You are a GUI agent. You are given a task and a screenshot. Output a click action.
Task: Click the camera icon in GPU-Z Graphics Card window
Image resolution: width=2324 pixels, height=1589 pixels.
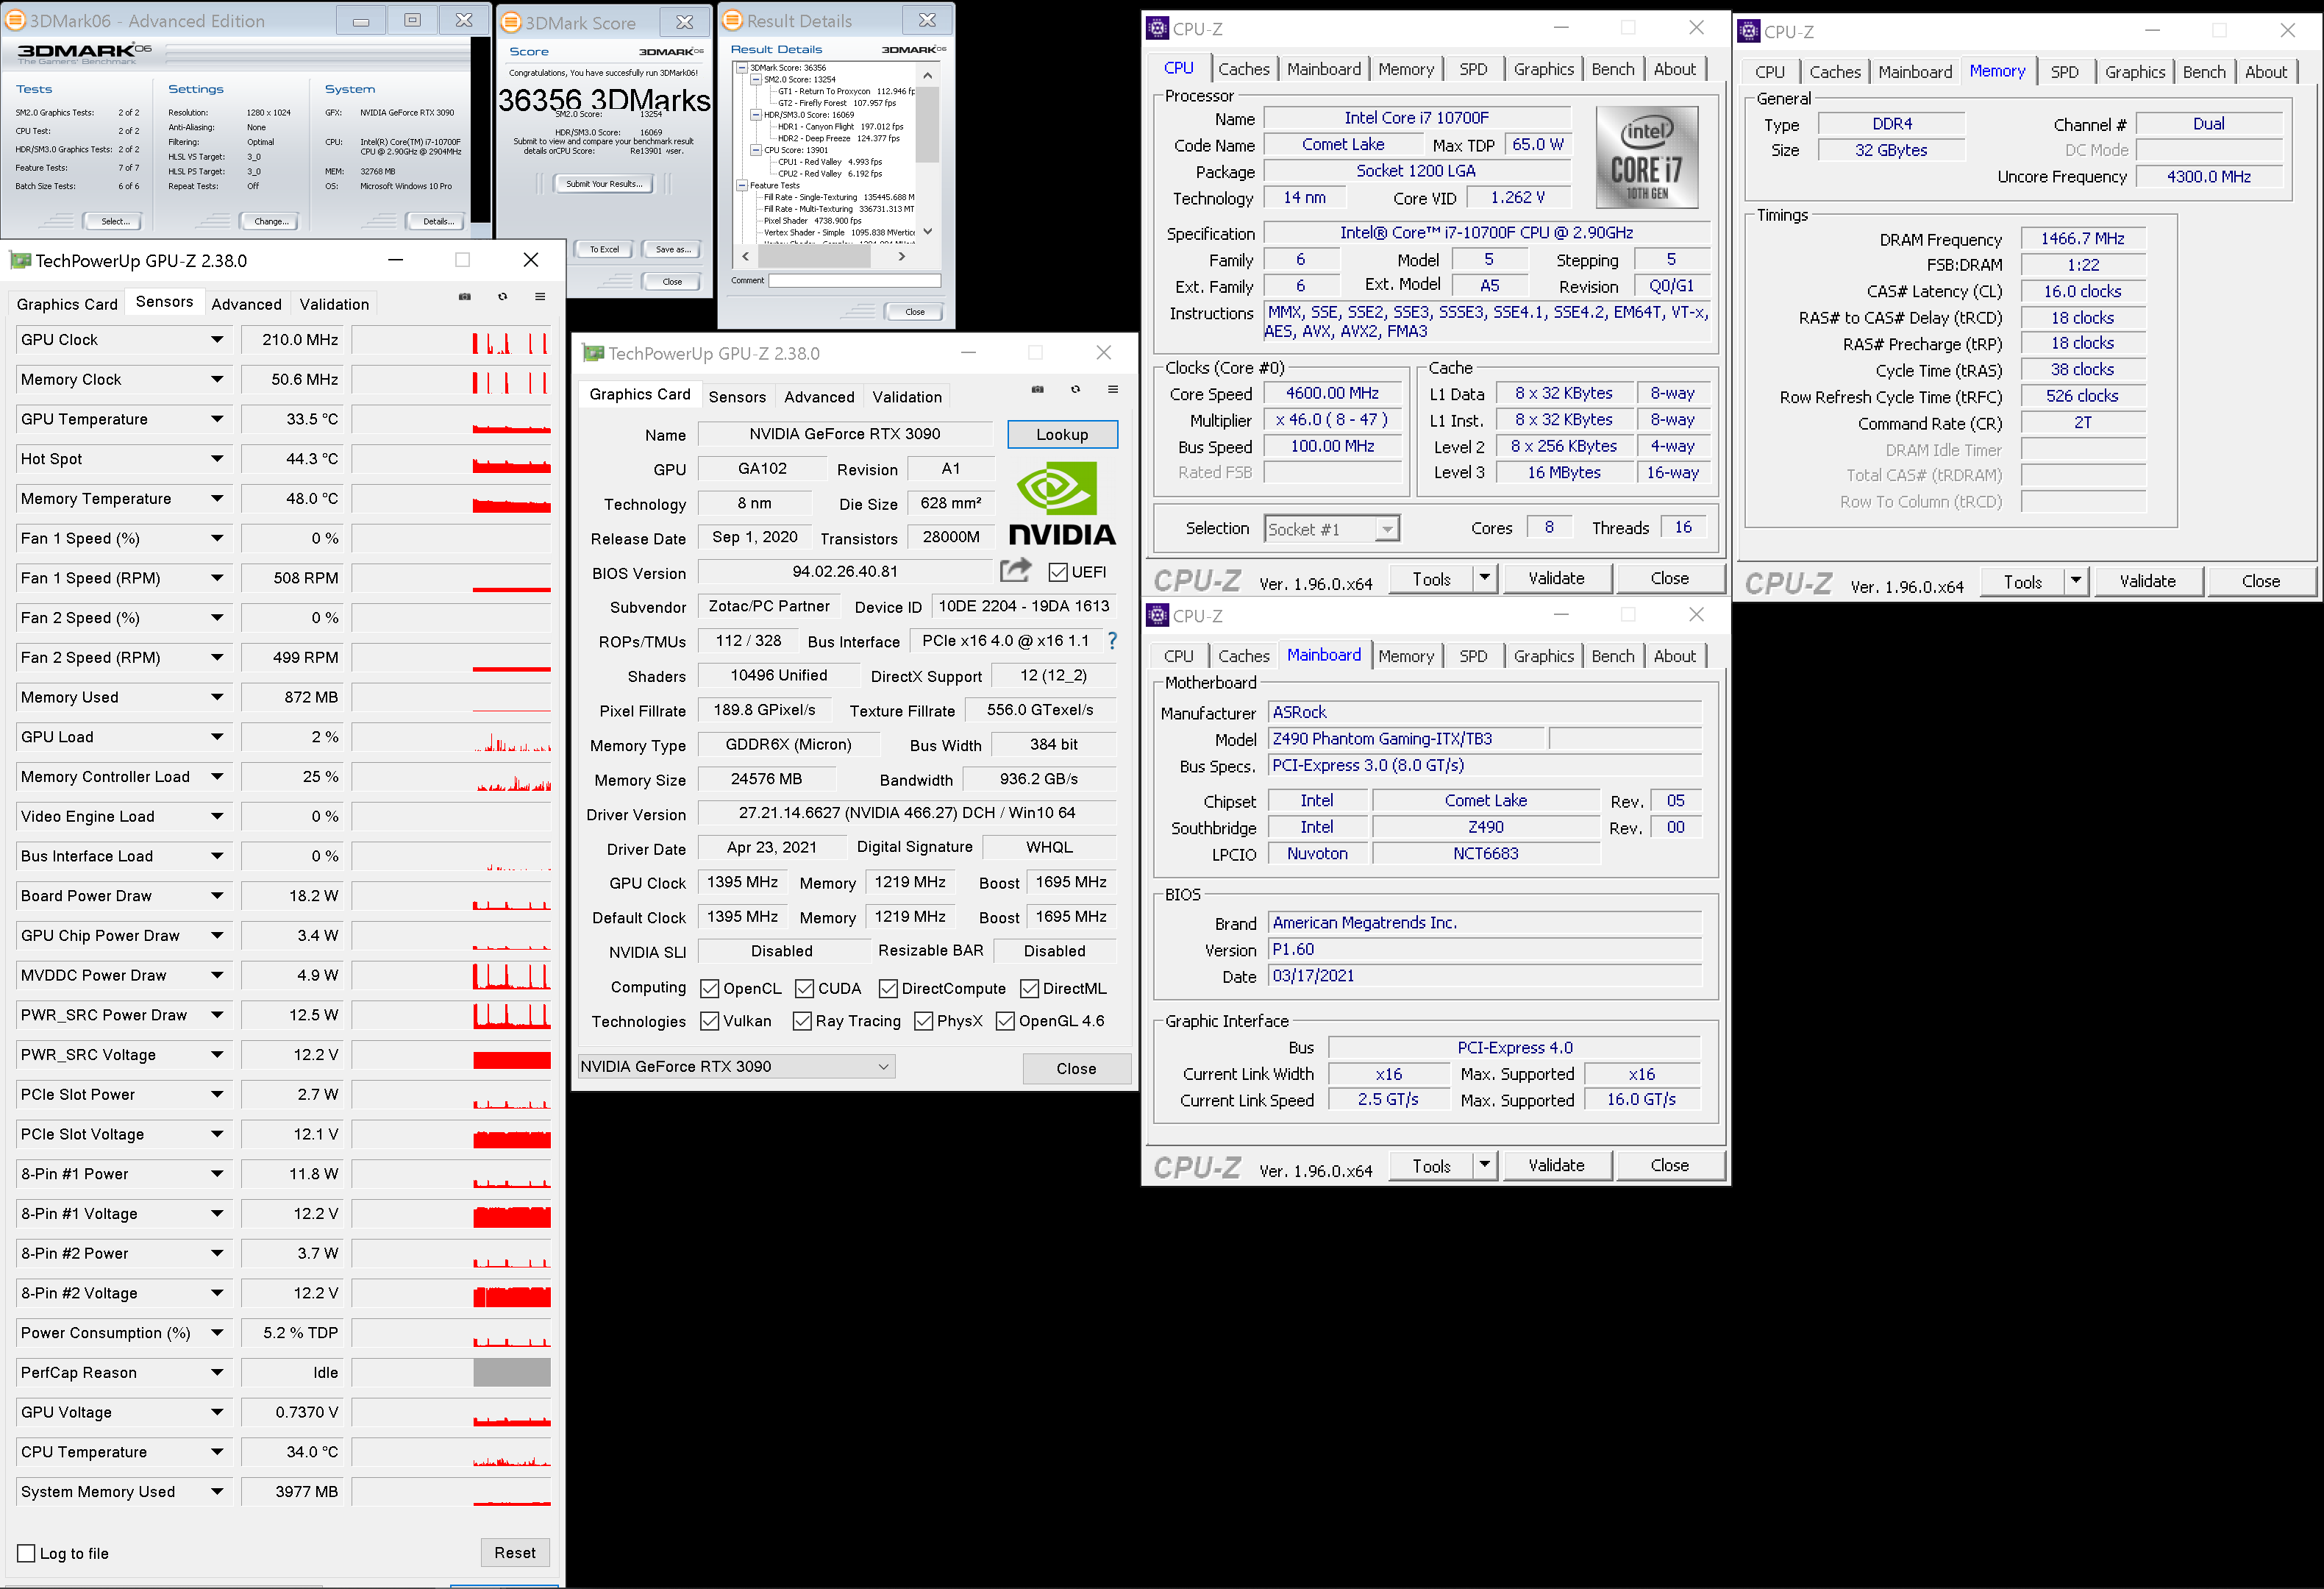coord(1038,389)
